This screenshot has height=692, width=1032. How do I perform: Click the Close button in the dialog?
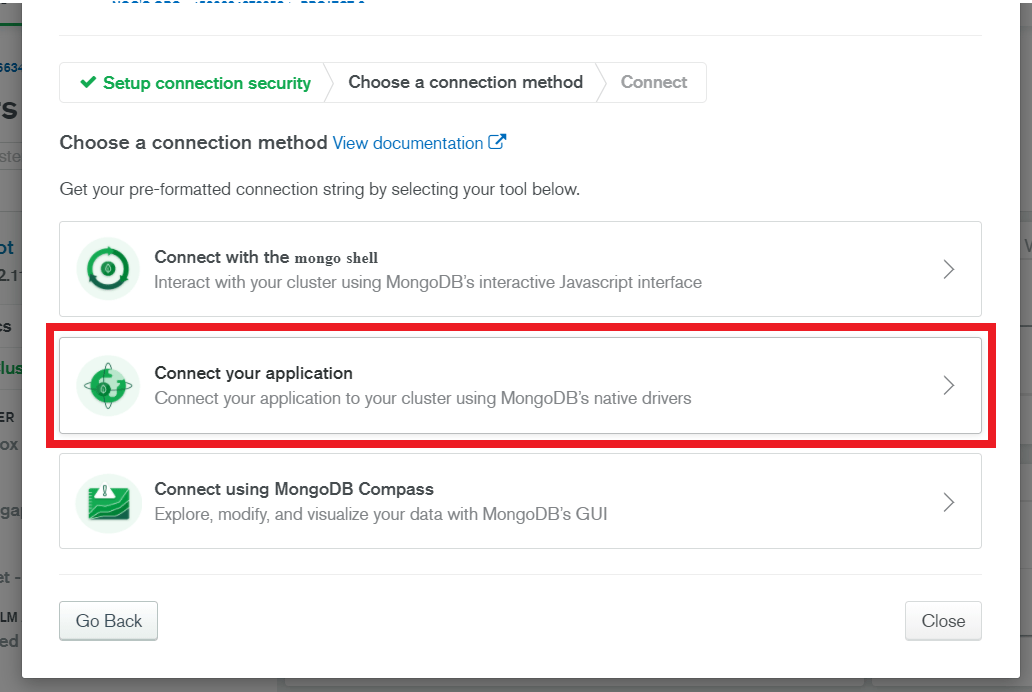coord(942,621)
